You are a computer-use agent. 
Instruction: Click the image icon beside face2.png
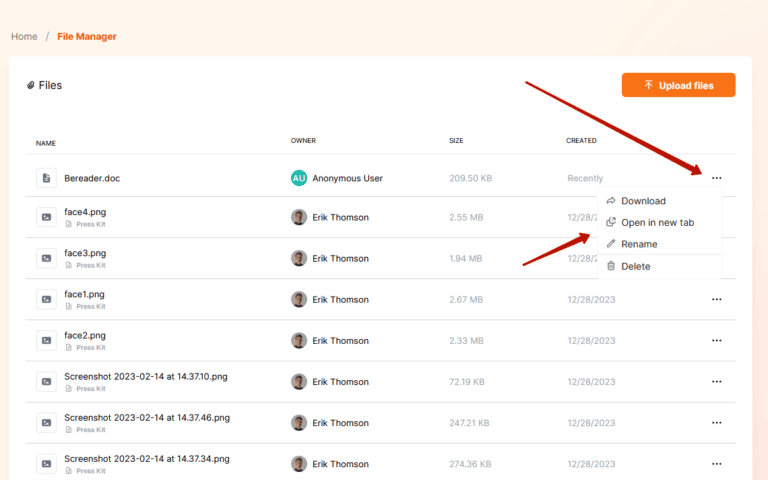tap(47, 340)
